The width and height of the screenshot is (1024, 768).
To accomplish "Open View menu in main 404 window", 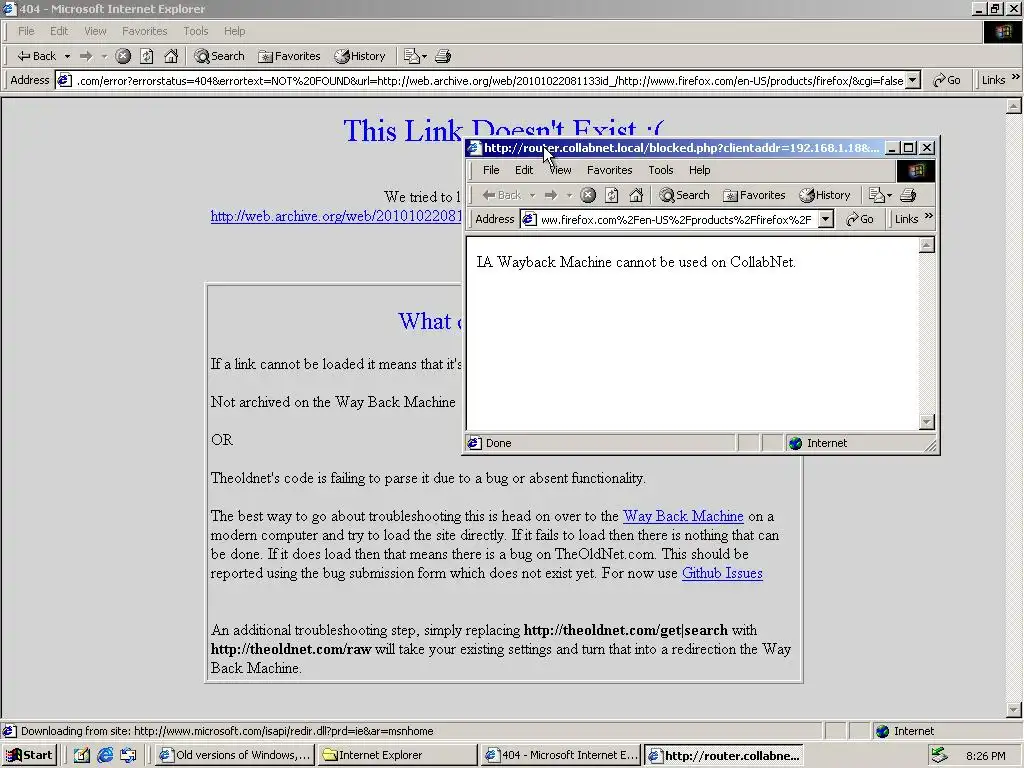I will (x=95, y=31).
